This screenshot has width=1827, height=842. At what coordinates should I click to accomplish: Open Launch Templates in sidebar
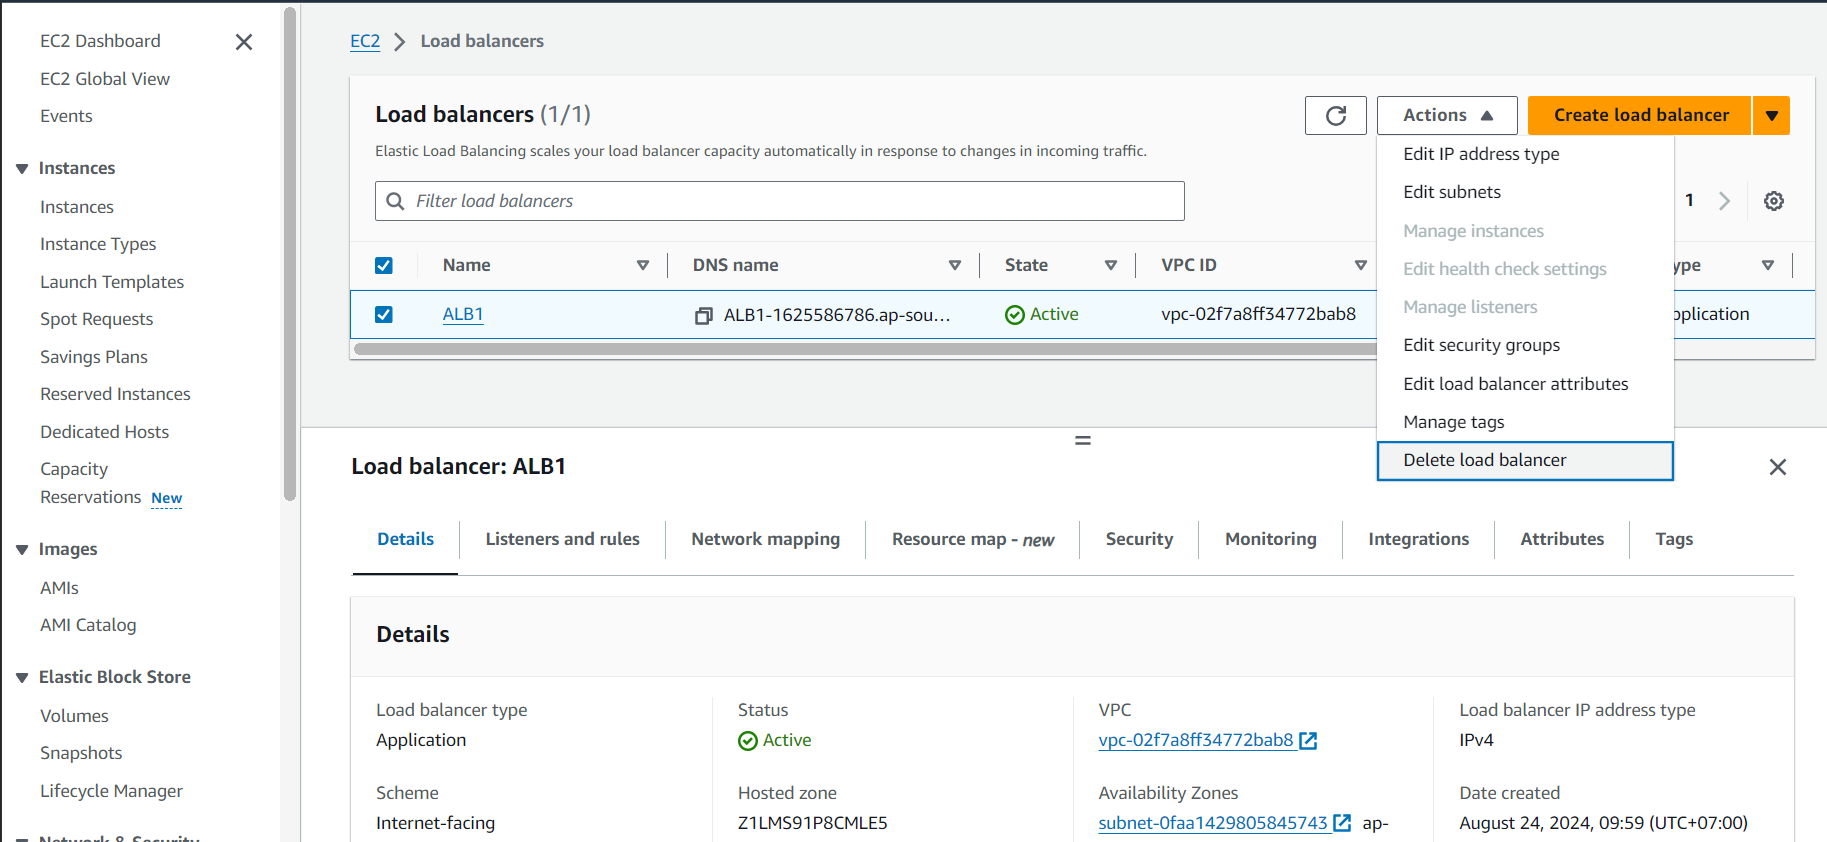click(112, 282)
